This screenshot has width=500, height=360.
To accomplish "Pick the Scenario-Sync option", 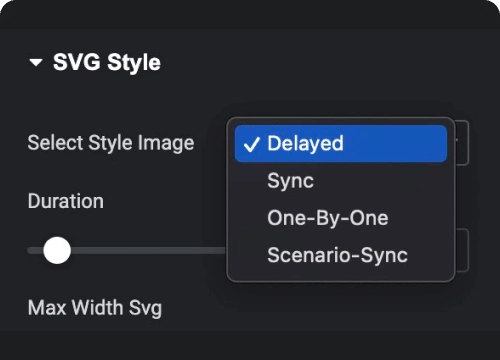I will tap(341, 255).
